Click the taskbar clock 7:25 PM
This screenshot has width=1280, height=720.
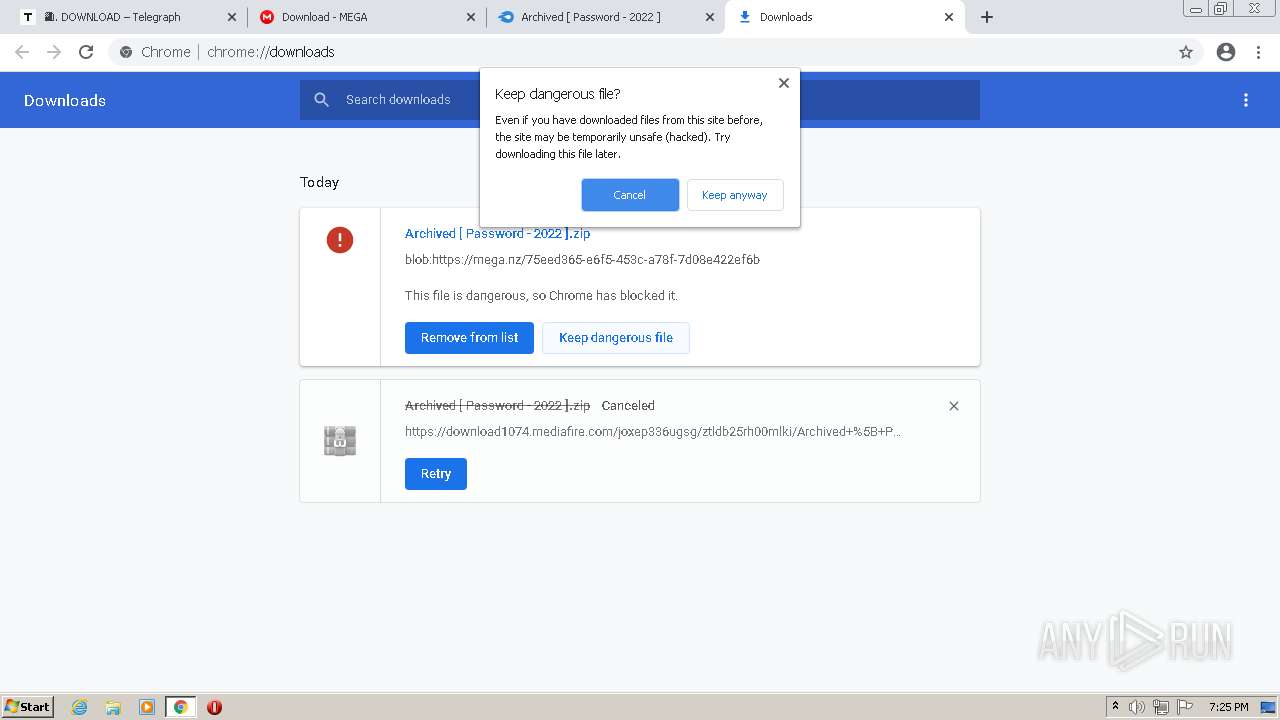pos(1229,707)
